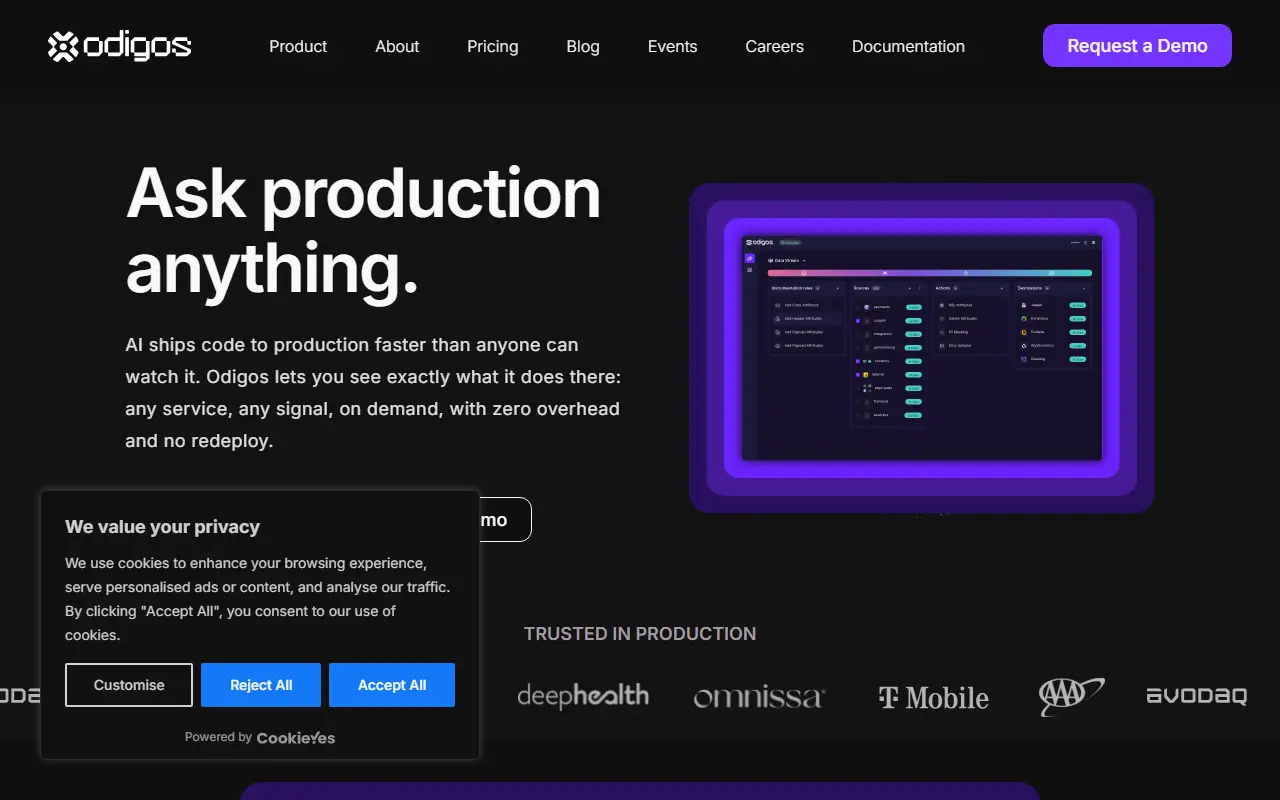
Task: Click the partially hidden demo button in hero
Action: pyautogui.click(x=505, y=520)
